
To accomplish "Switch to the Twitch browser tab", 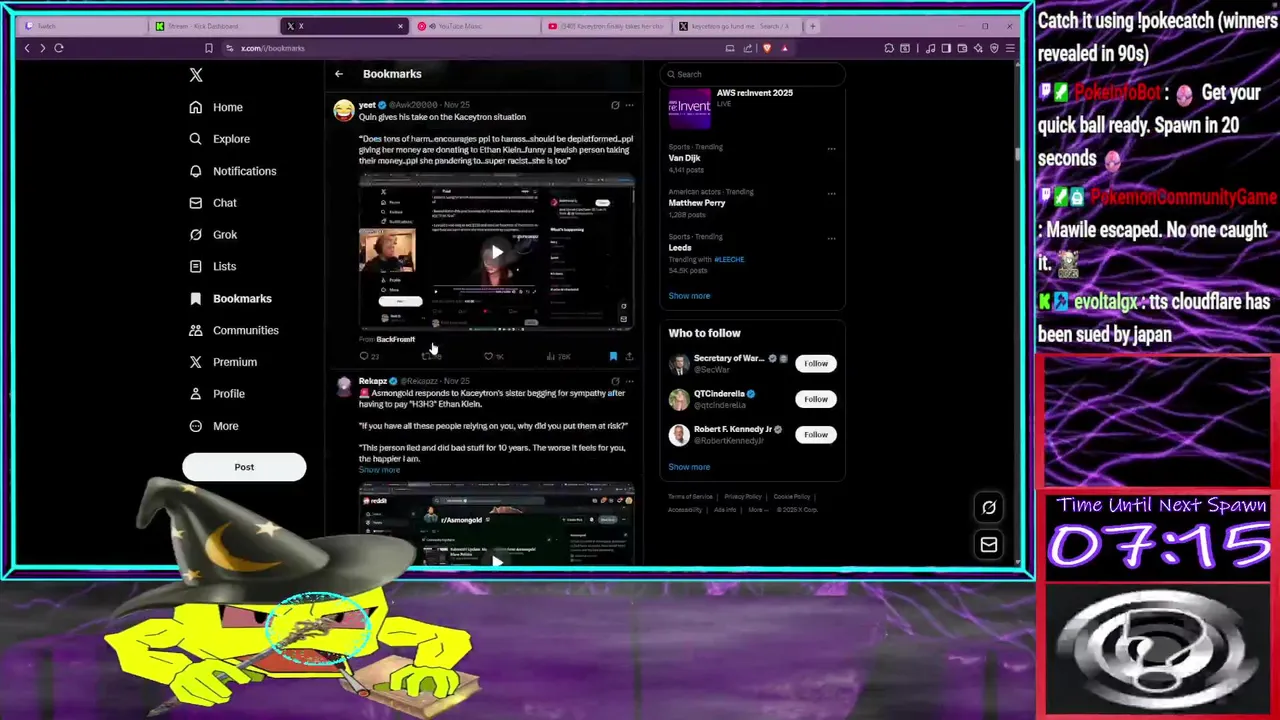I will (x=80, y=26).
